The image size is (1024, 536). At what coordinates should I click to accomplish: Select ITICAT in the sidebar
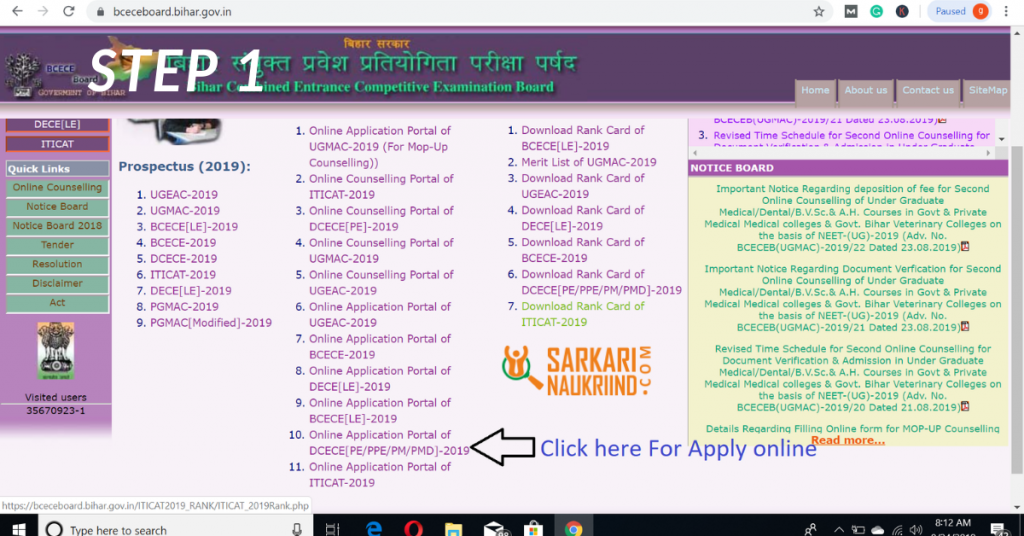[57, 144]
